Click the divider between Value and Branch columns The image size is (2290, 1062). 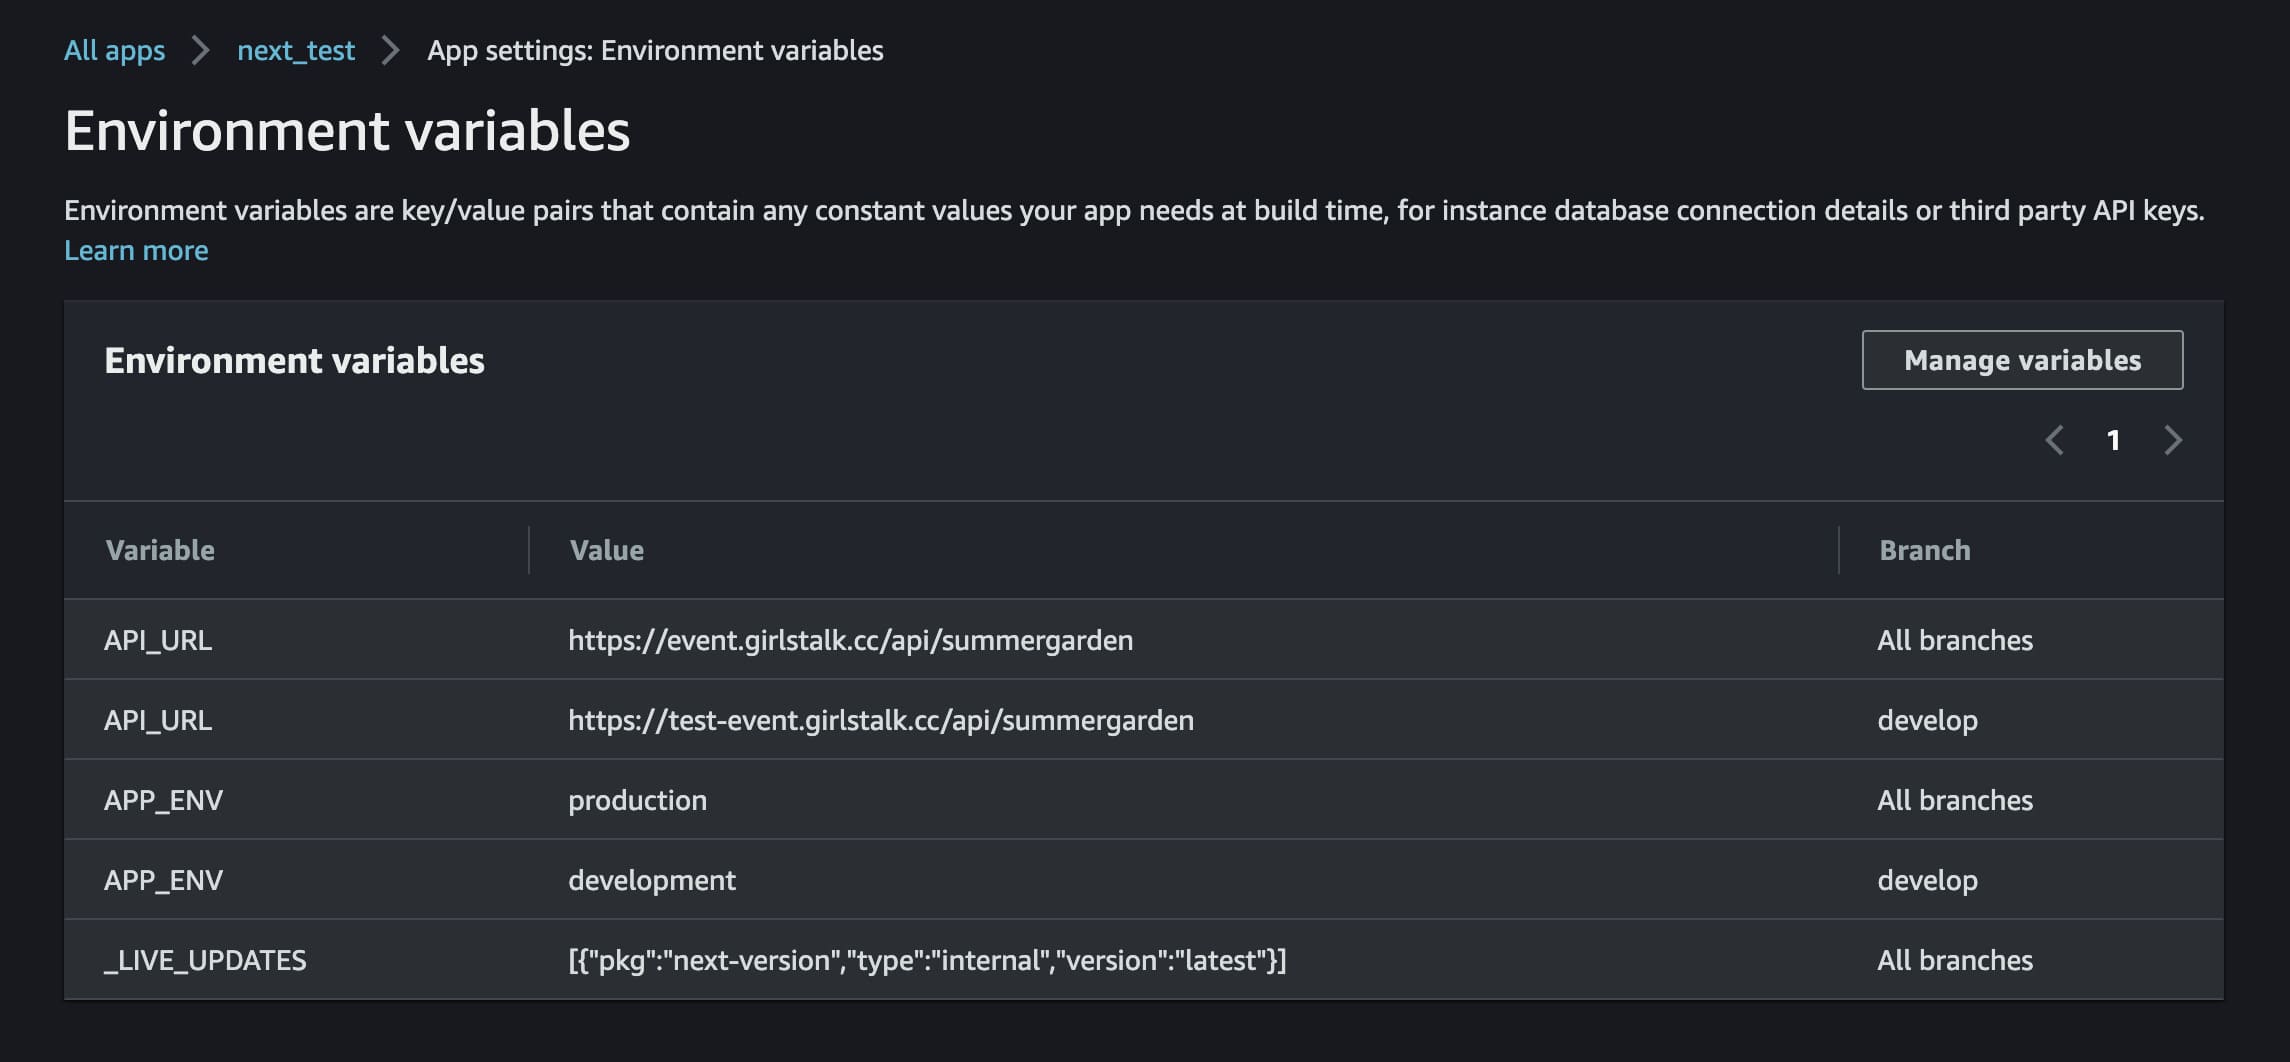point(1839,550)
